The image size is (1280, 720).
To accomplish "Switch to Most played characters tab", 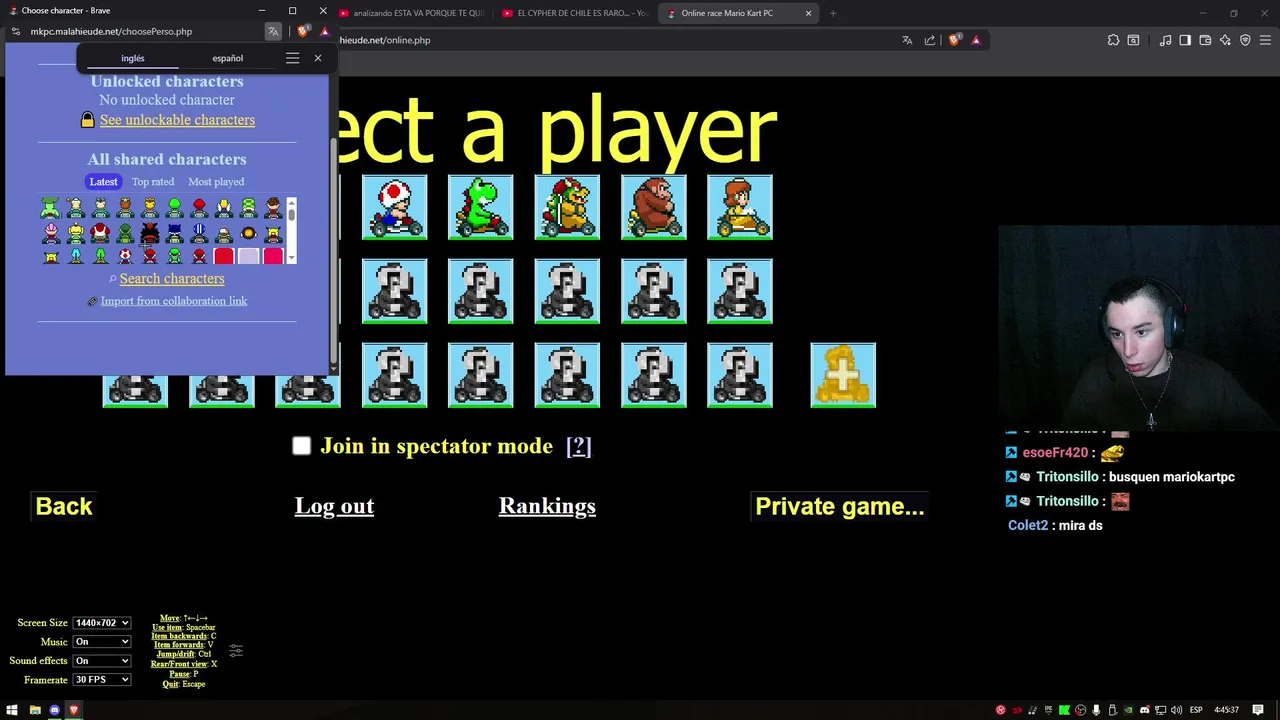I will (216, 182).
